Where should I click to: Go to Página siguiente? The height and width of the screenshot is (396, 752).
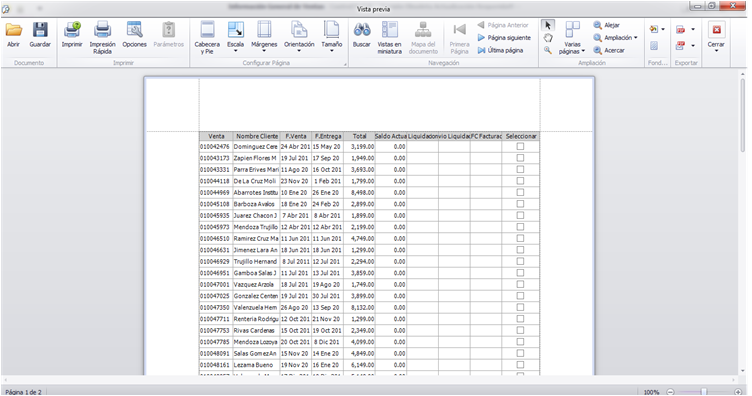505,37
